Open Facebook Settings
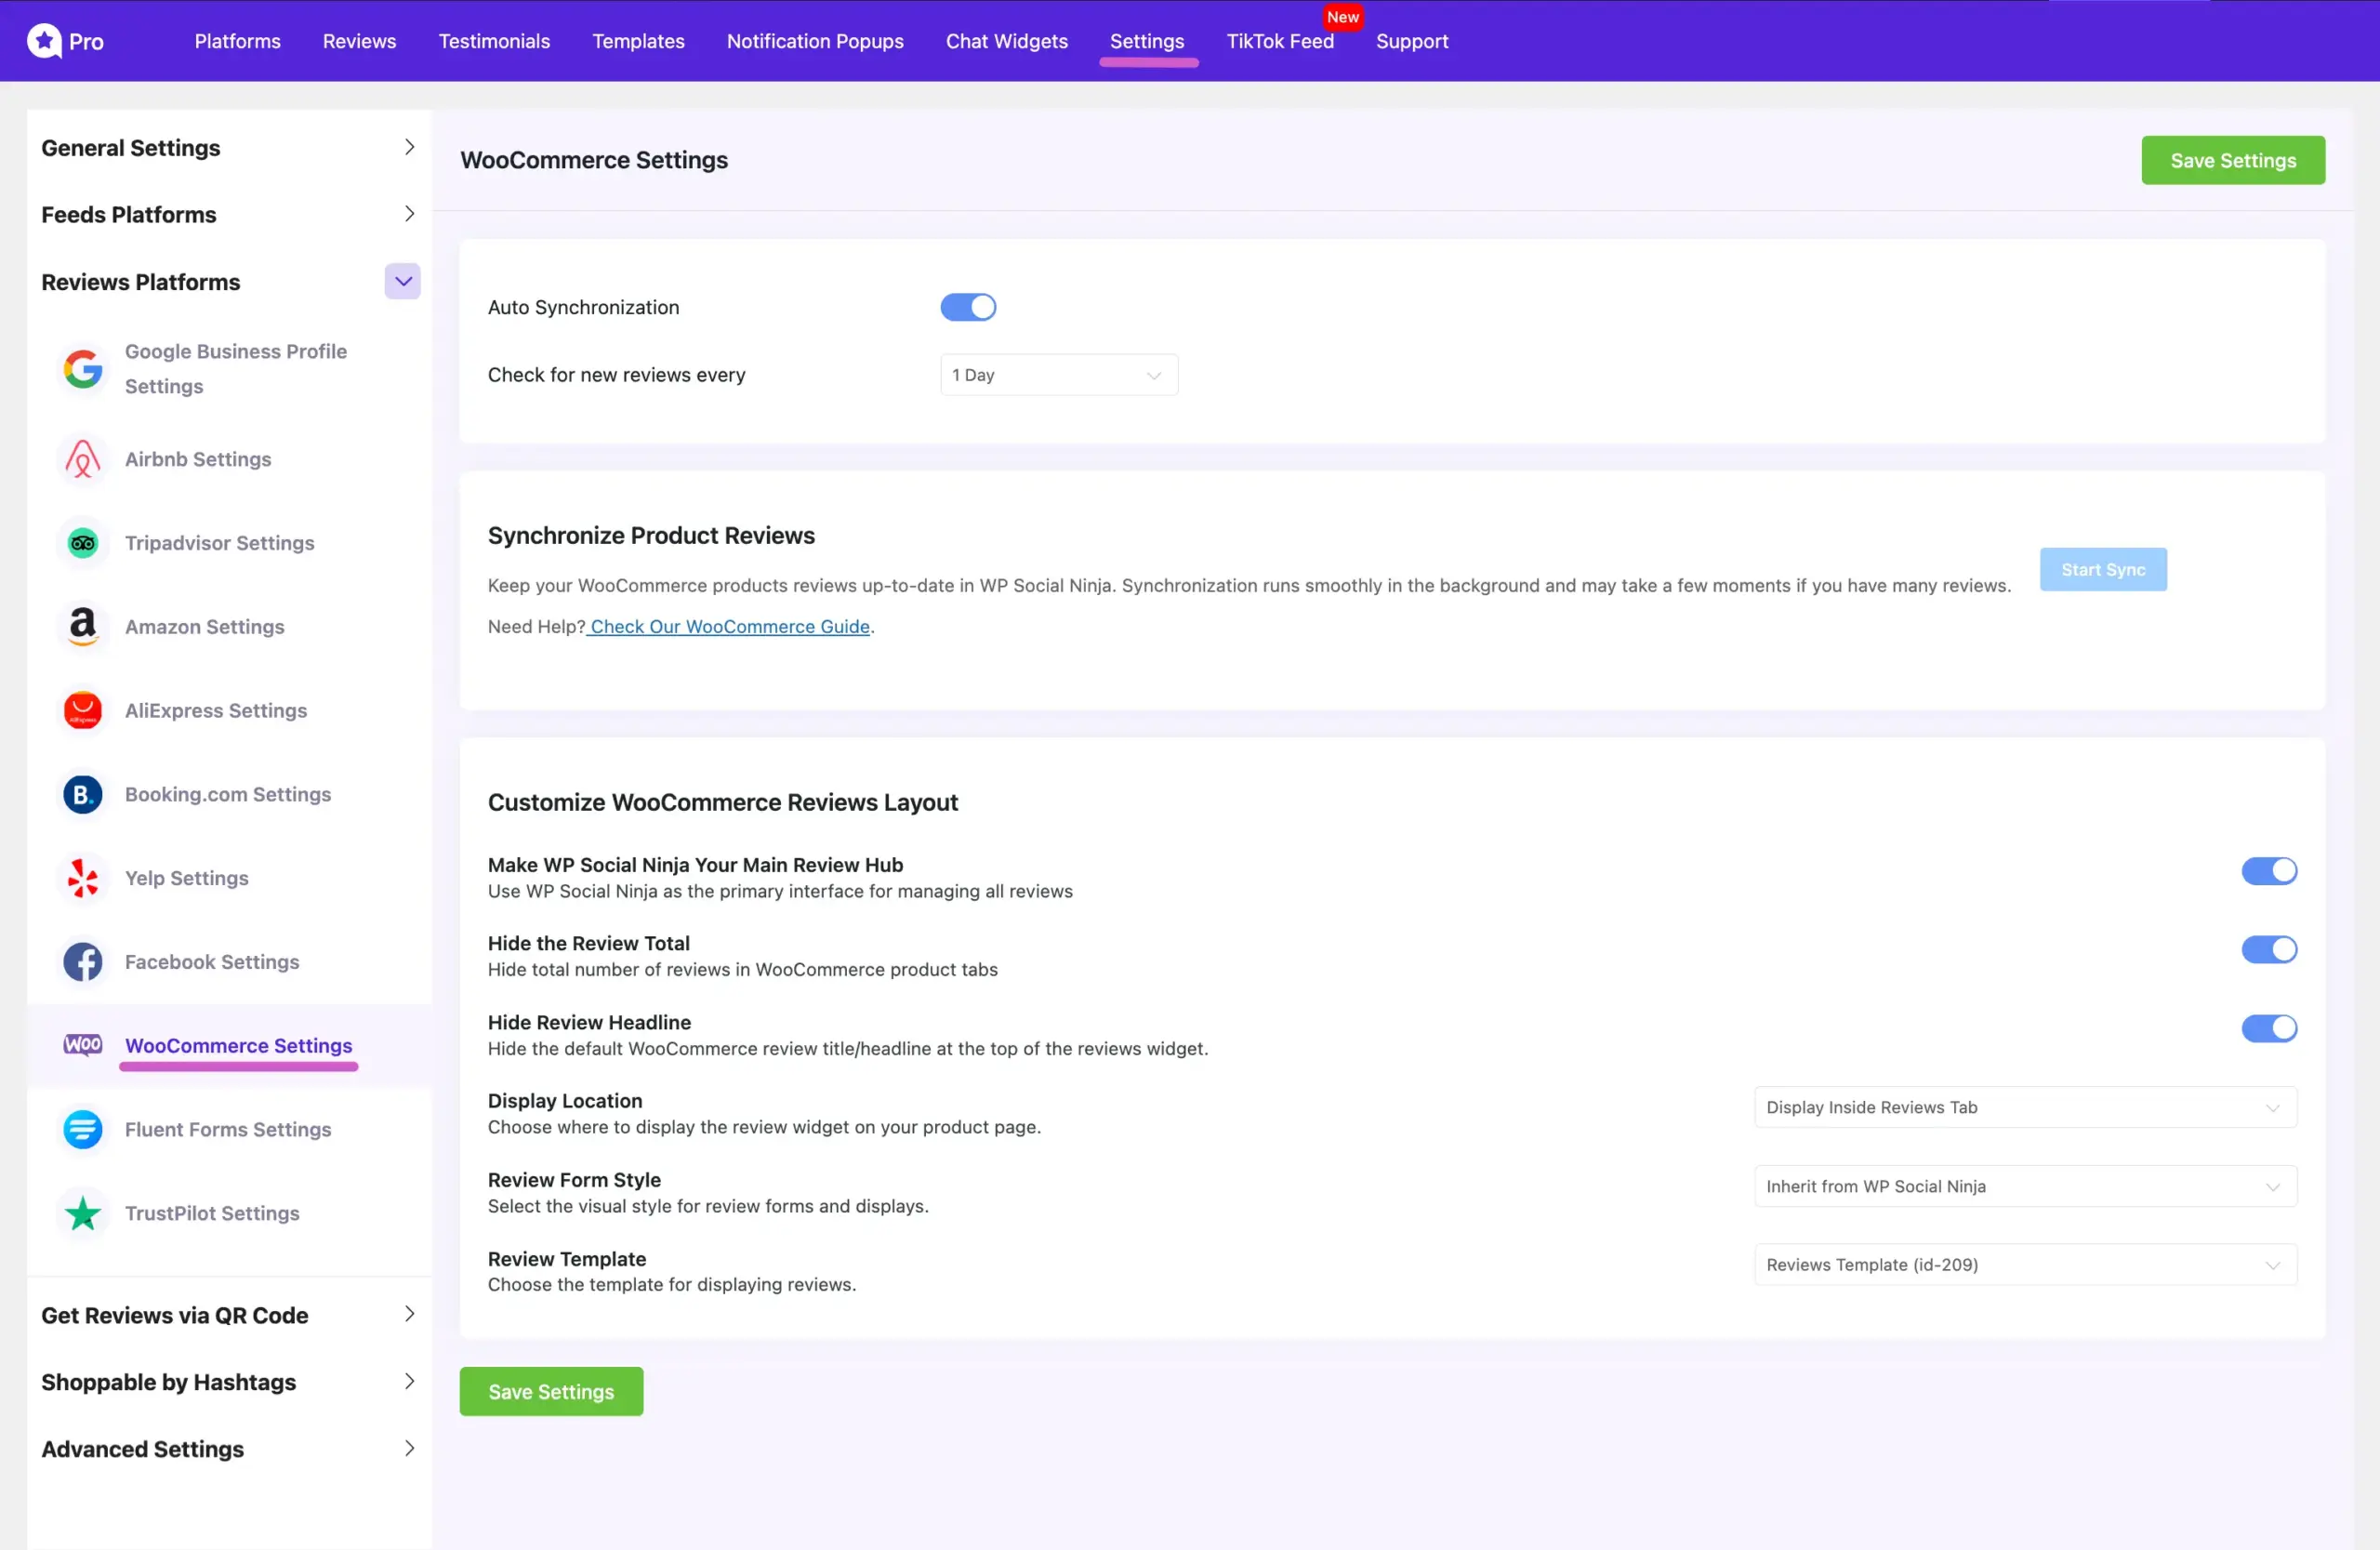This screenshot has width=2380, height=1550. click(x=212, y=962)
